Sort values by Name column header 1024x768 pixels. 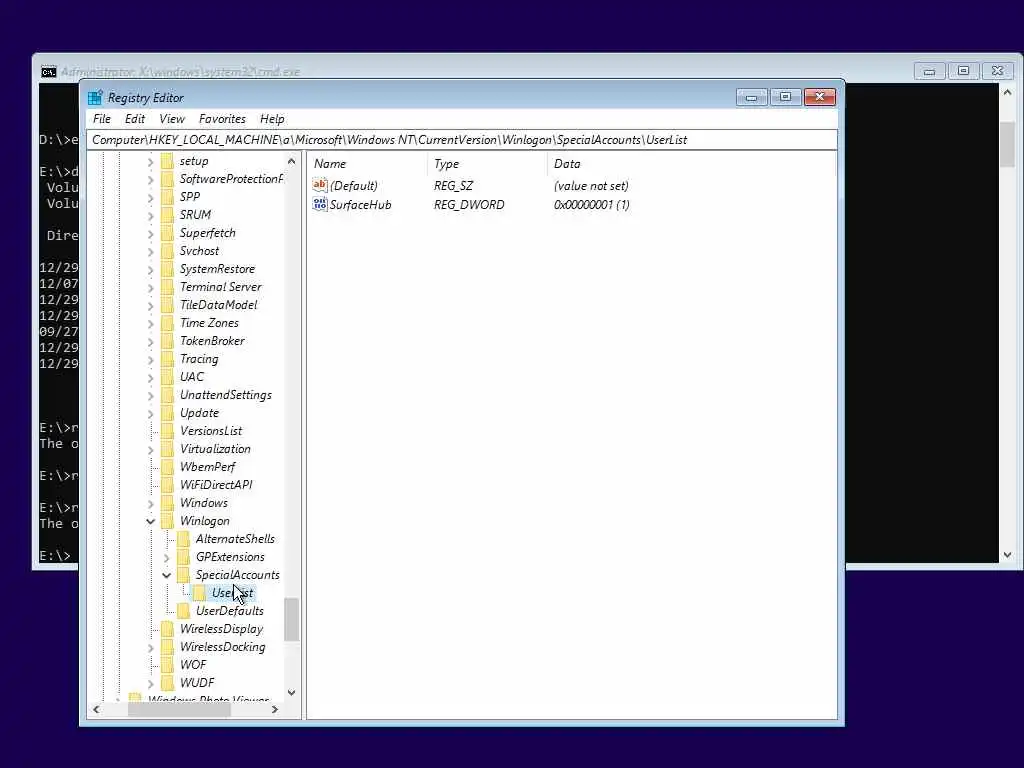(368, 164)
